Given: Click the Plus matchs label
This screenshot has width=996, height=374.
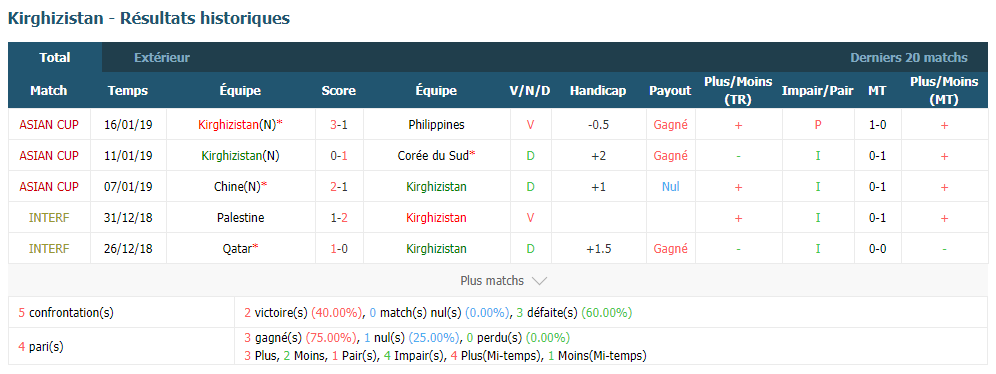Looking at the screenshot, I should (x=492, y=281).
